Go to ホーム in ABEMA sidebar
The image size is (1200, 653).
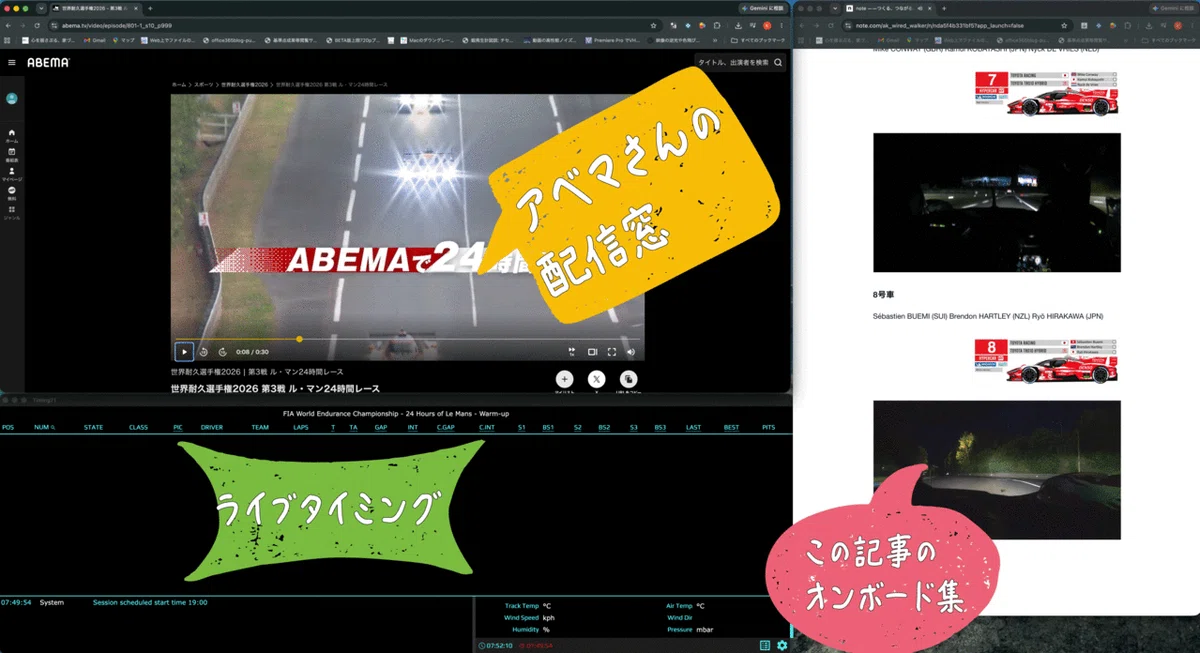tap(12, 135)
